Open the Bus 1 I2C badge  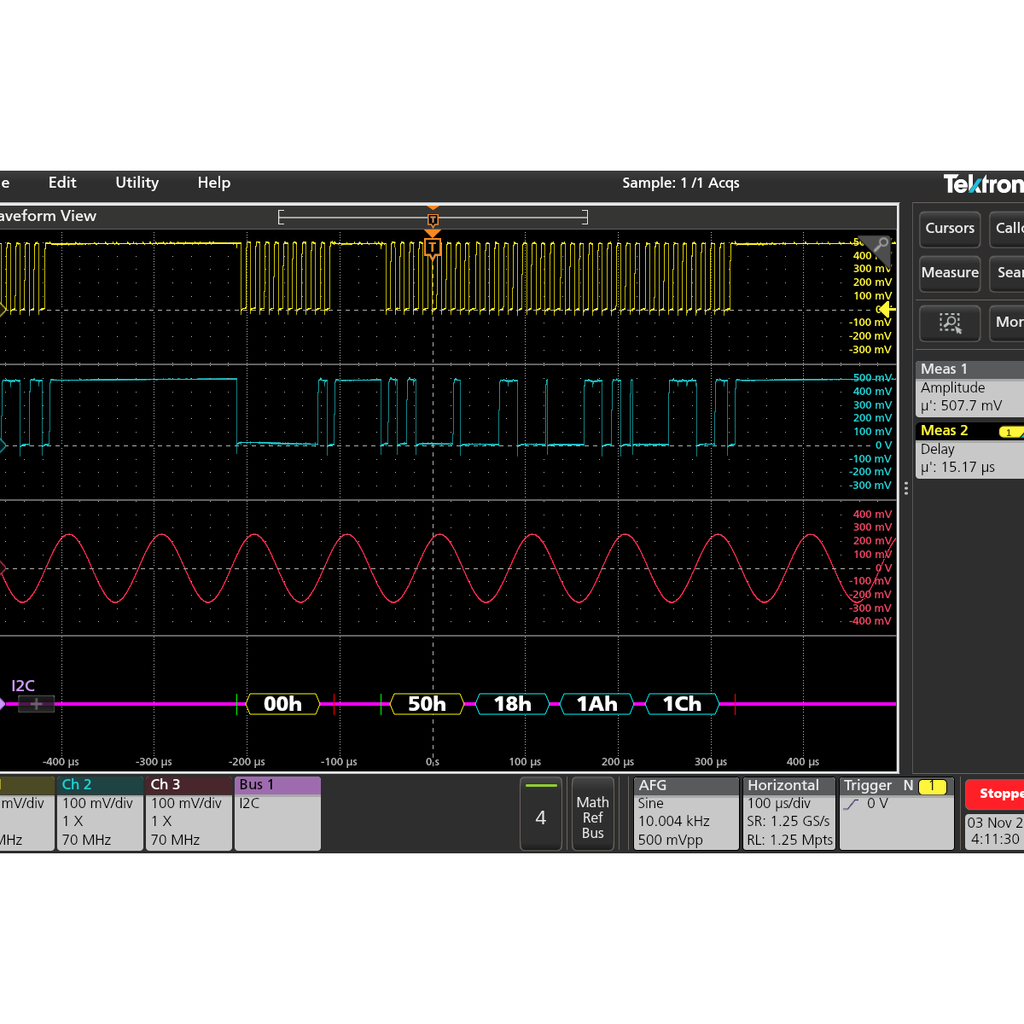click(x=277, y=813)
